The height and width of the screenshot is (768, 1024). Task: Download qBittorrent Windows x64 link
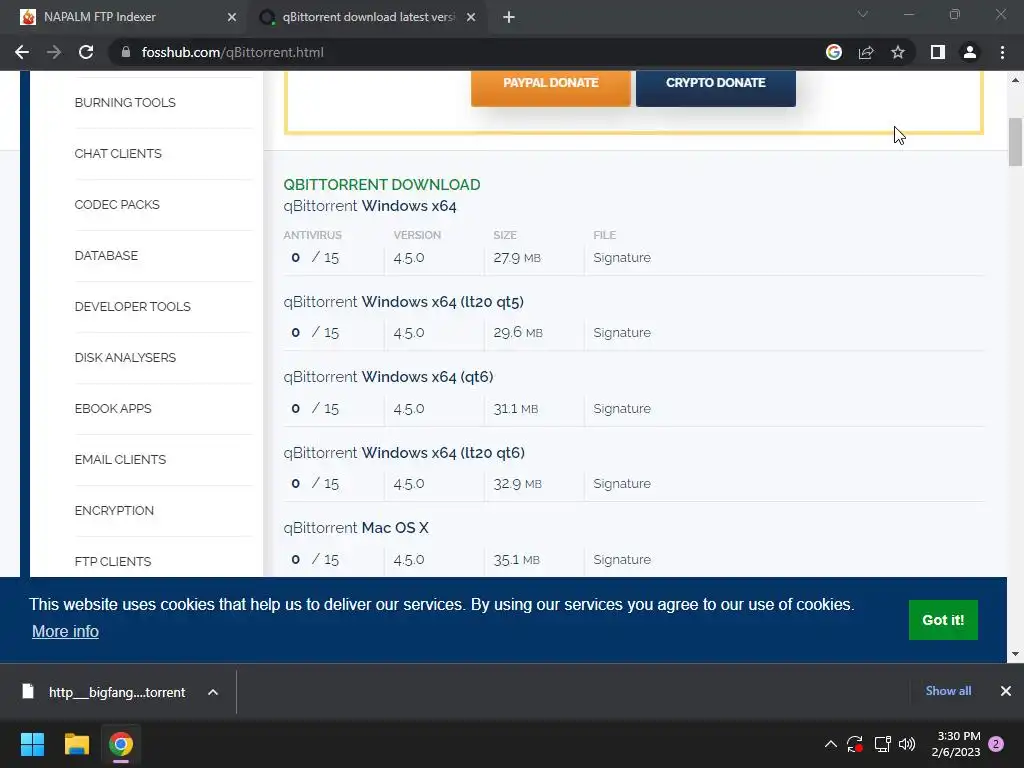pos(370,206)
